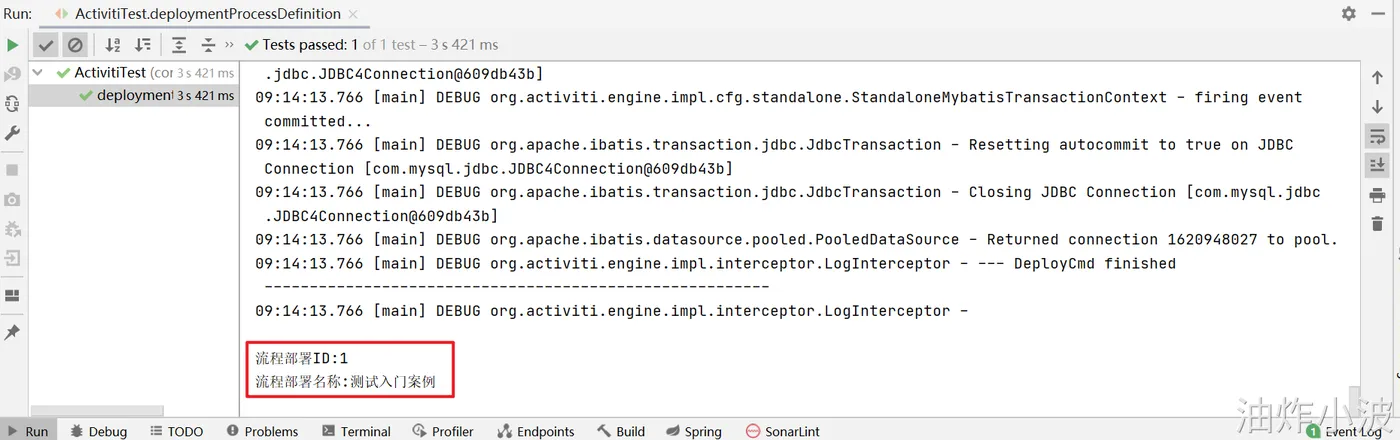This screenshot has width=1400, height=440.
Task: Expand all test tree nodes
Action: click(179, 45)
